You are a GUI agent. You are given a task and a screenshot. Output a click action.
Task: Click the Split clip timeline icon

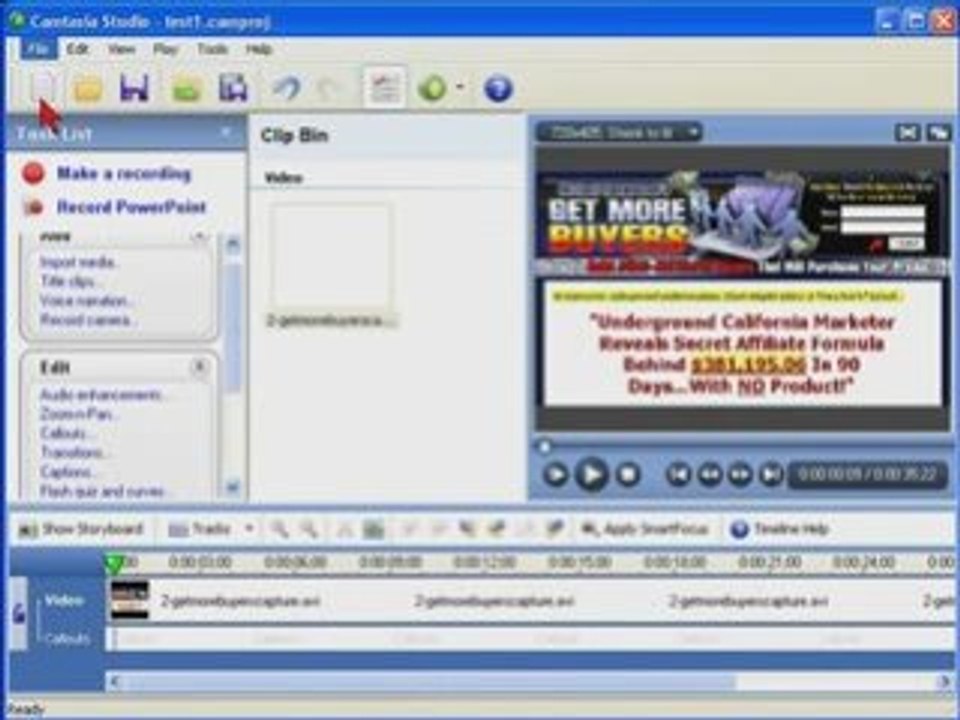[x=373, y=529]
